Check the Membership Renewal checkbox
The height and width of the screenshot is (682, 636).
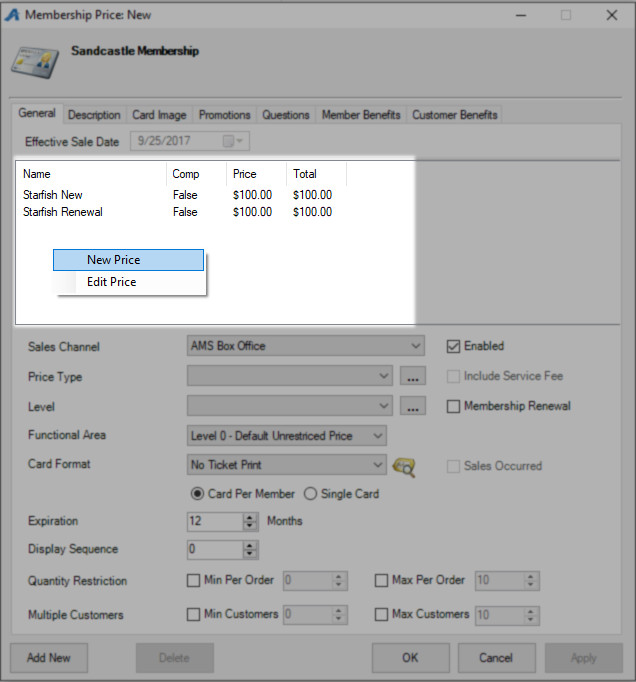click(x=453, y=407)
